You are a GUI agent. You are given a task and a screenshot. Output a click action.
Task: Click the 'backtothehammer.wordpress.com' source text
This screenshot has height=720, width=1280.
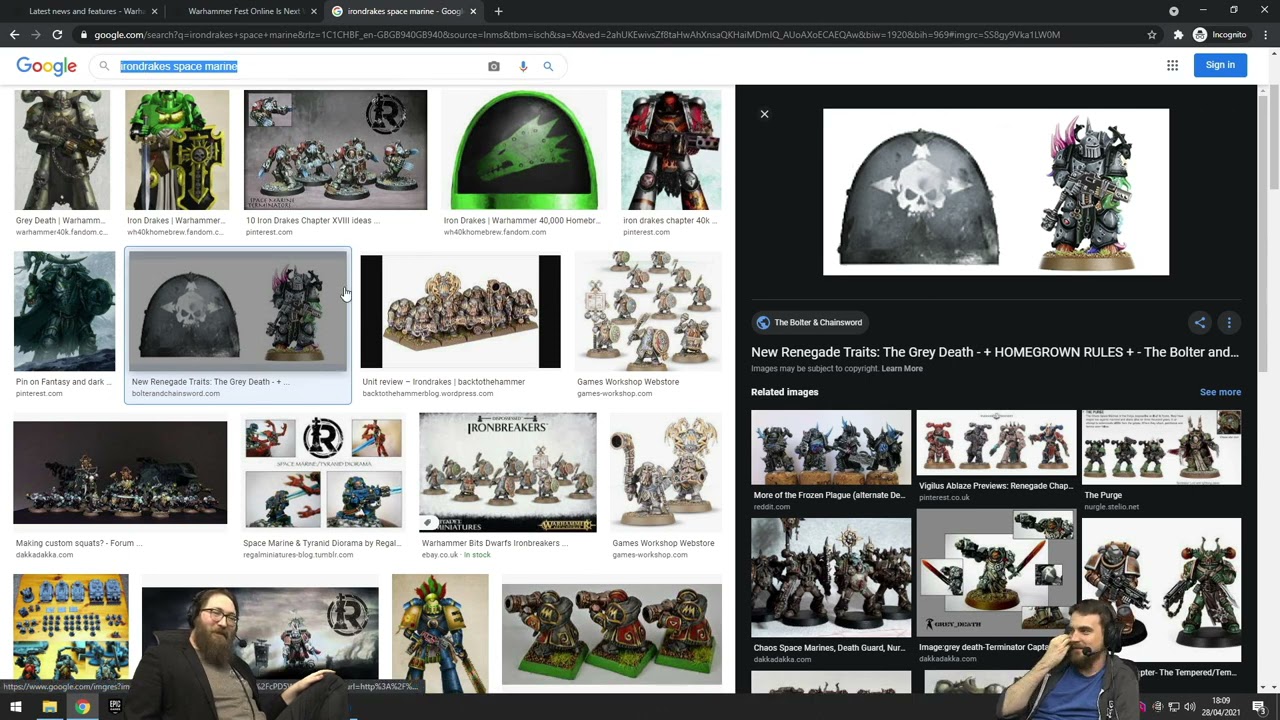[427, 393]
